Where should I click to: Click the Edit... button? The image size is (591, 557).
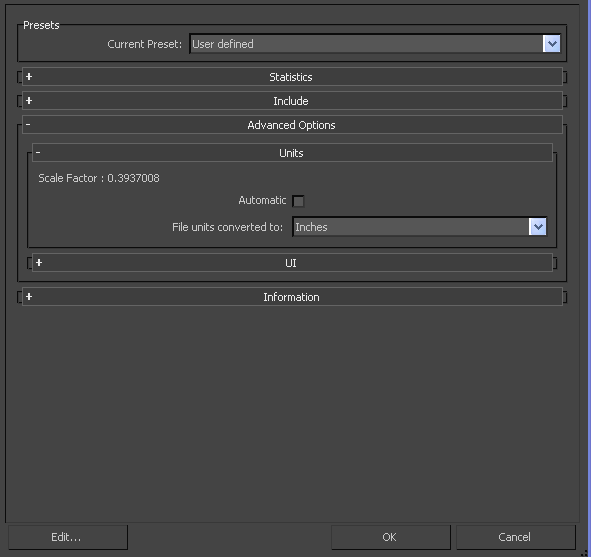tap(68, 537)
